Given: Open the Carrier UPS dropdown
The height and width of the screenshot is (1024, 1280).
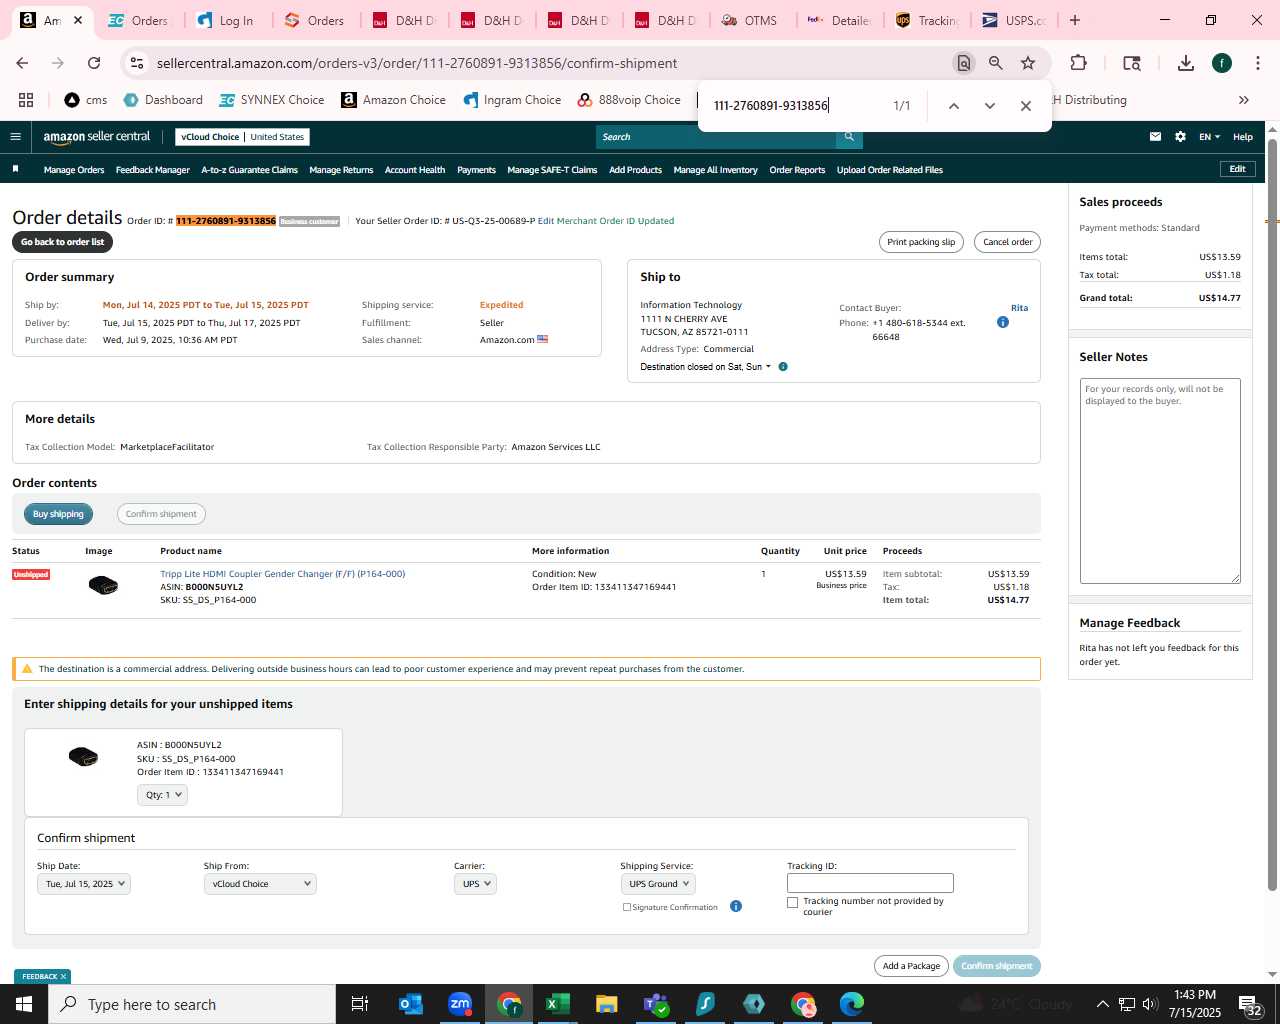Looking at the screenshot, I should pyautogui.click(x=475, y=884).
